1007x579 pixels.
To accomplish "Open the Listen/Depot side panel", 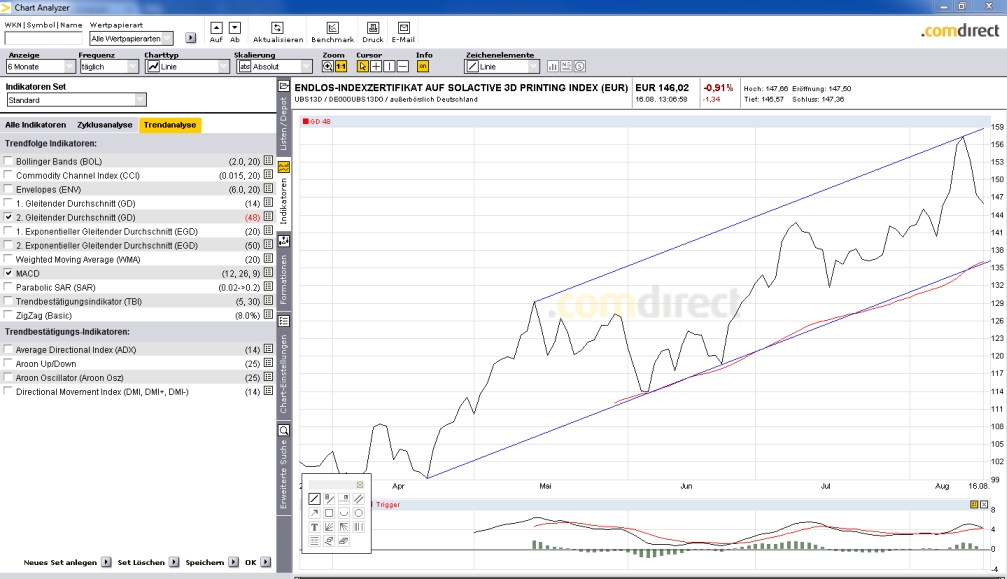I will [x=283, y=119].
